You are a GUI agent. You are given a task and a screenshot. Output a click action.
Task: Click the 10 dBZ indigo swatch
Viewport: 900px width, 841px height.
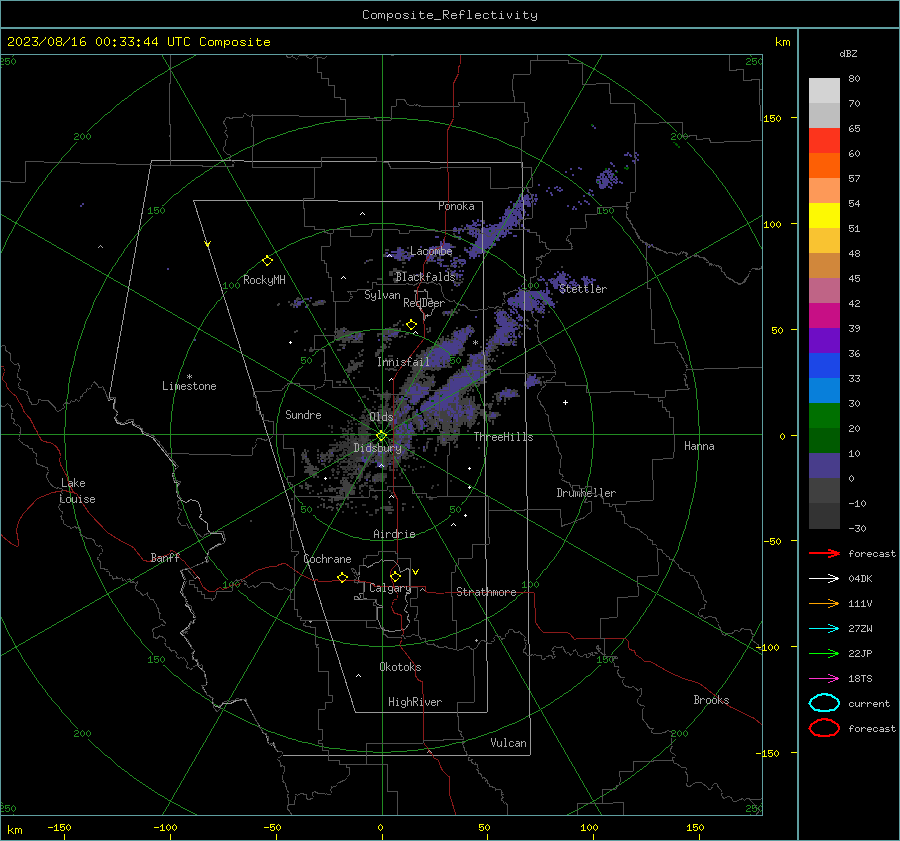[x=824, y=466]
